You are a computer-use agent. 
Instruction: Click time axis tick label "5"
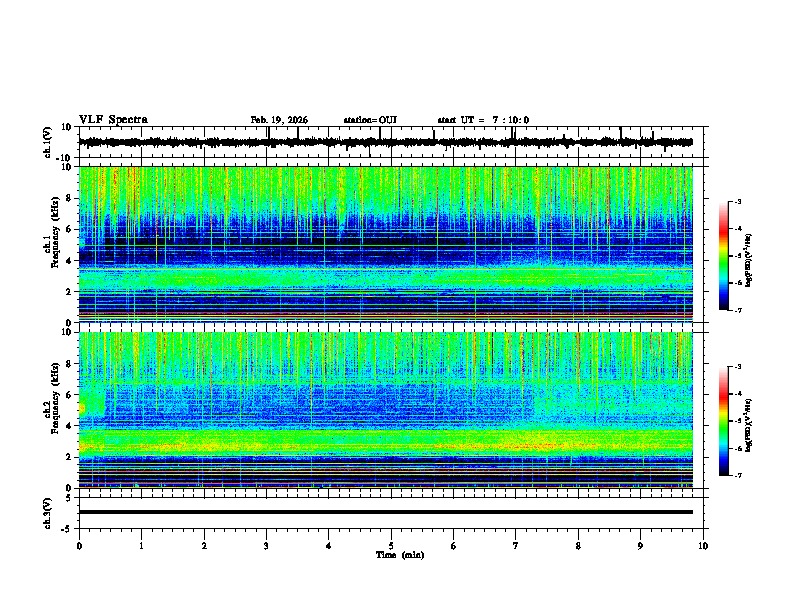pos(391,546)
